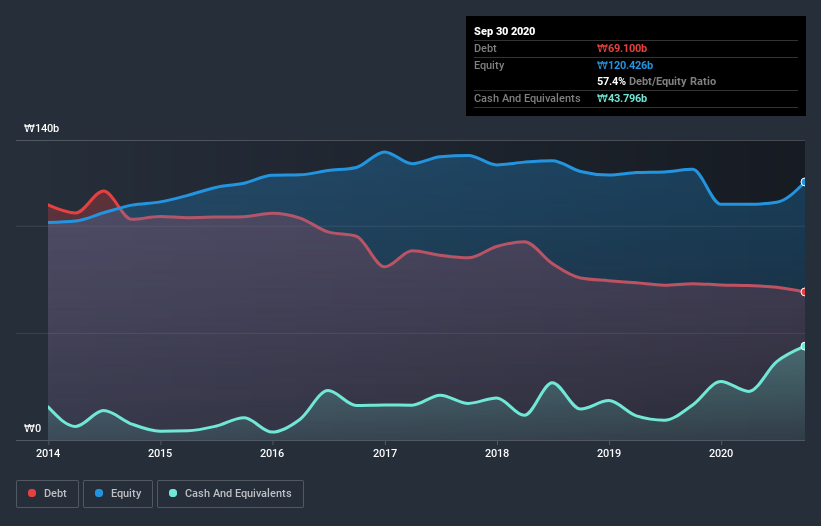Click the 2014 x-axis label
This screenshot has height=526, width=821.
coord(48,453)
